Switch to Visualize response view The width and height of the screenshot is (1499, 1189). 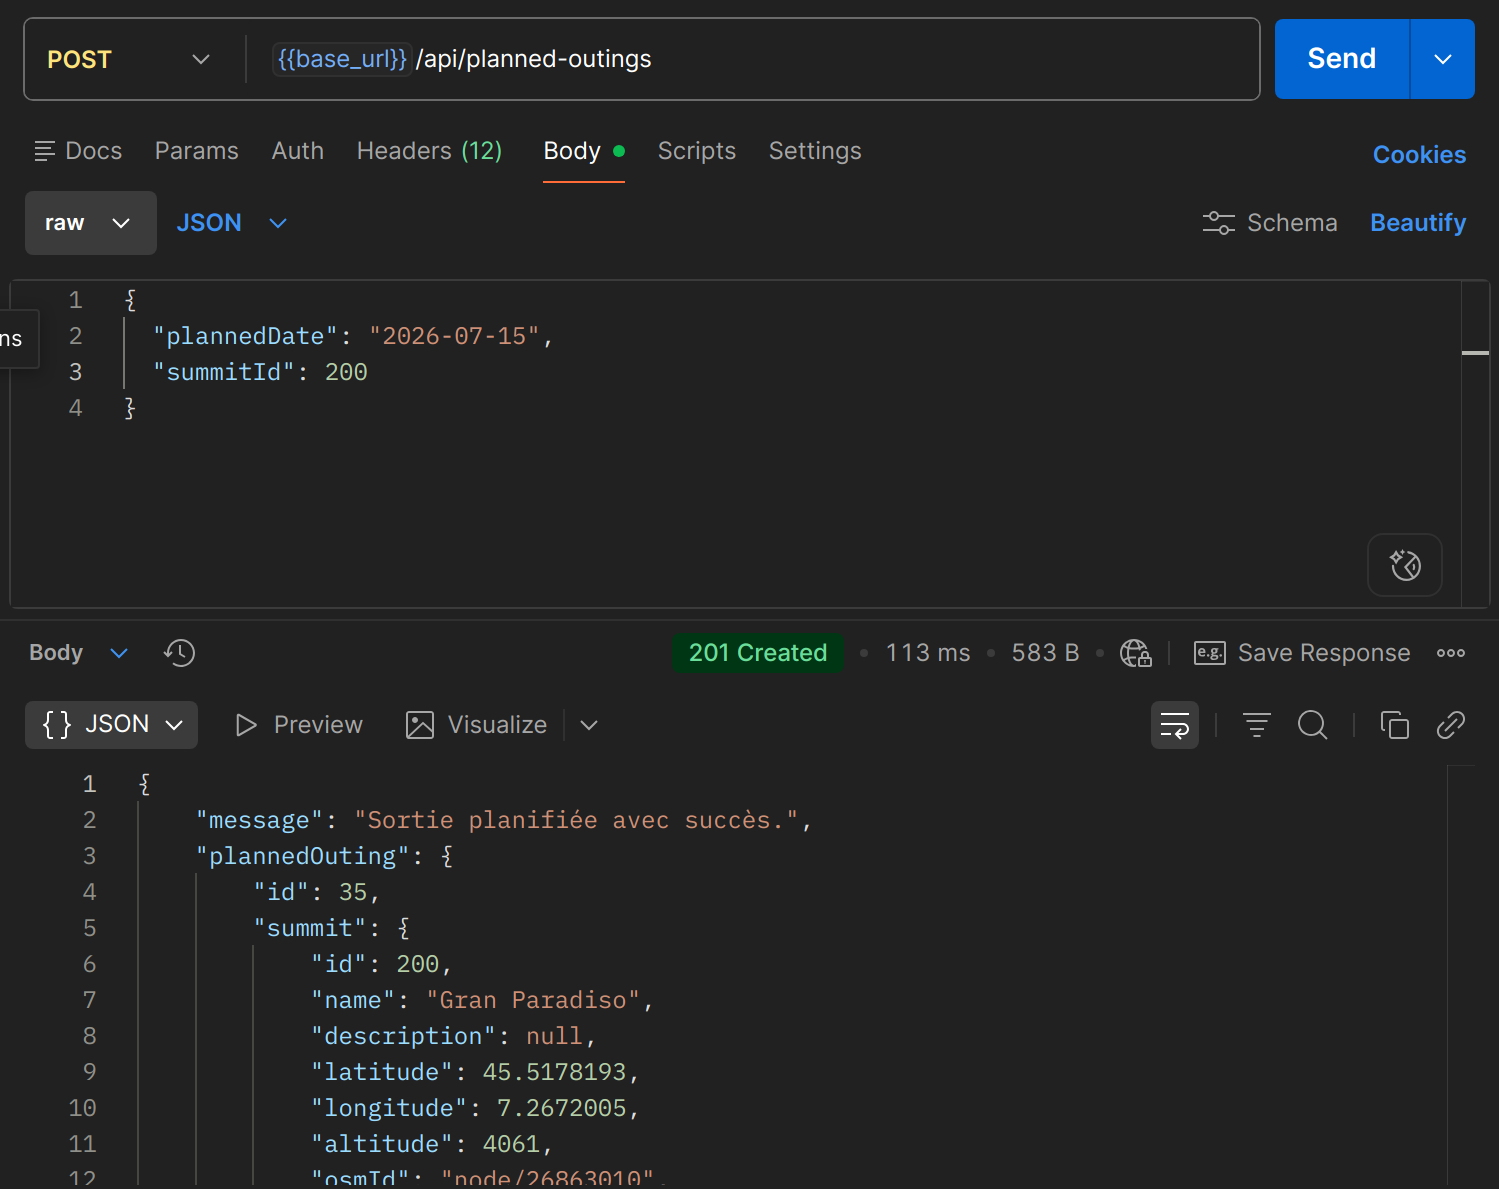[477, 725]
